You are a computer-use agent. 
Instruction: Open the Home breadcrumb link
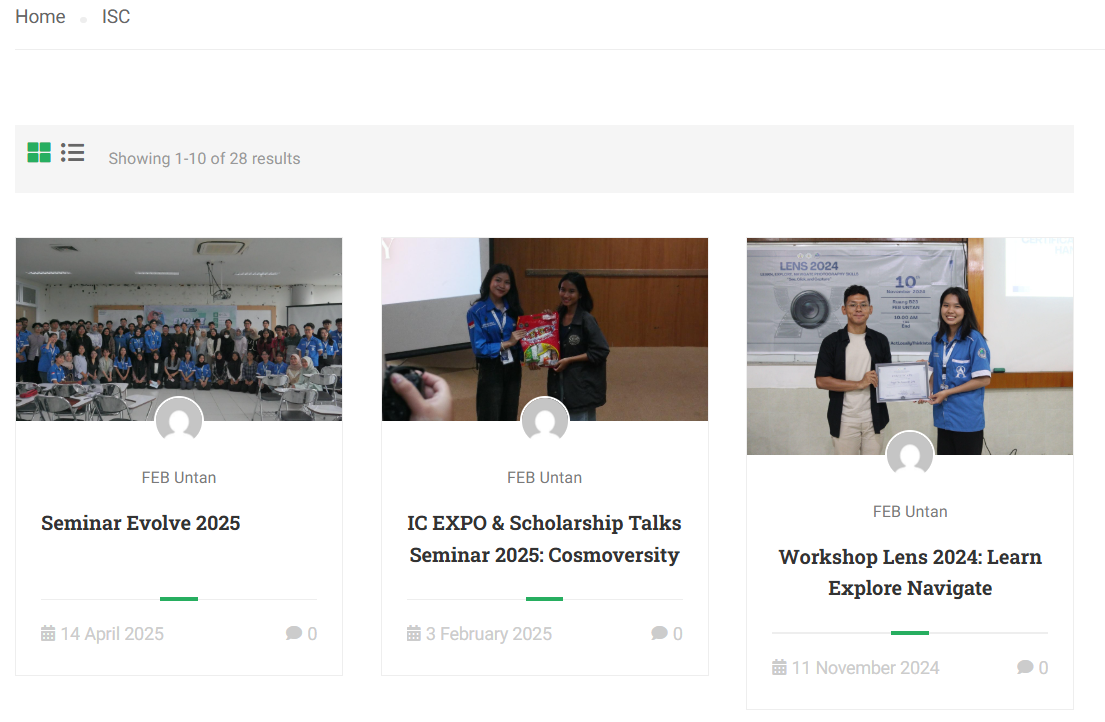tap(40, 16)
